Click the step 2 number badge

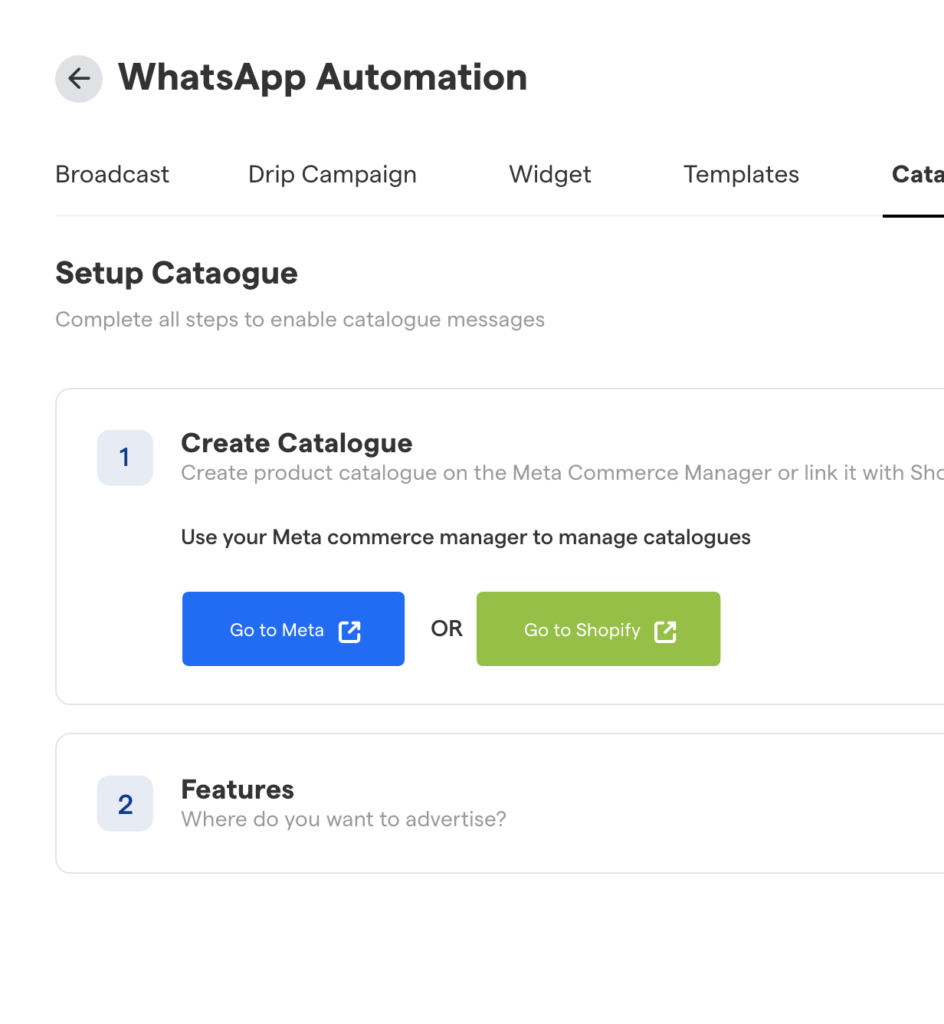pyautogui.click(x=125, y=804)
